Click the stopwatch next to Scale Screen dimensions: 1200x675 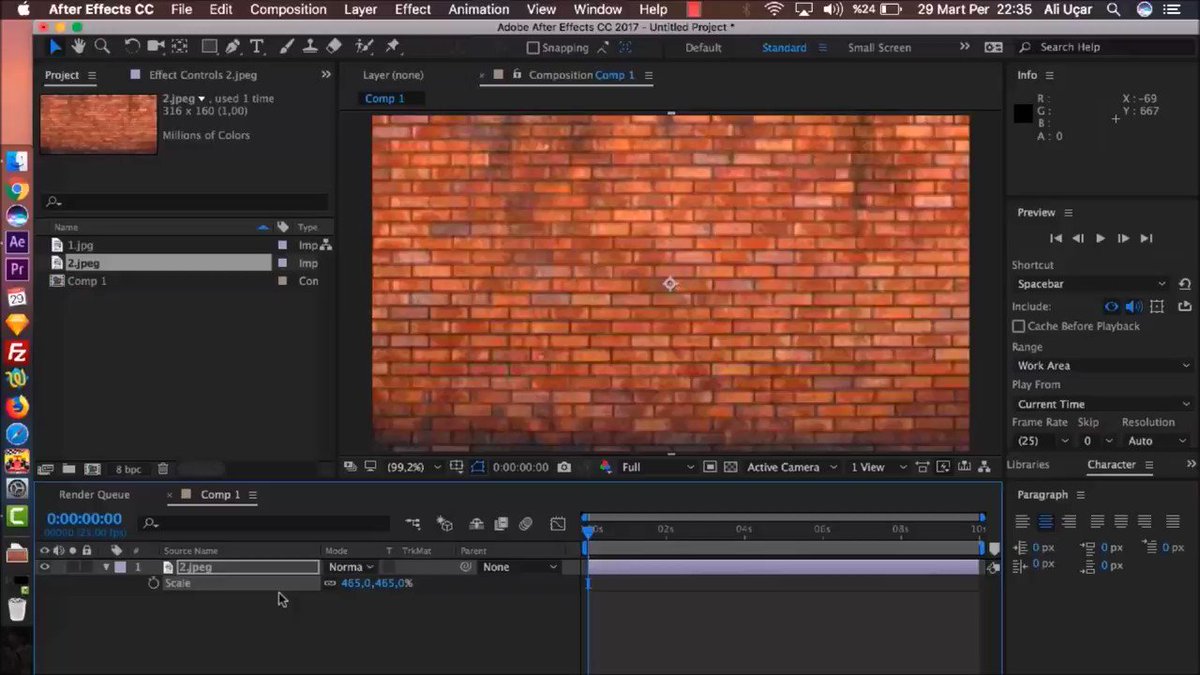[x=153, y=583]
